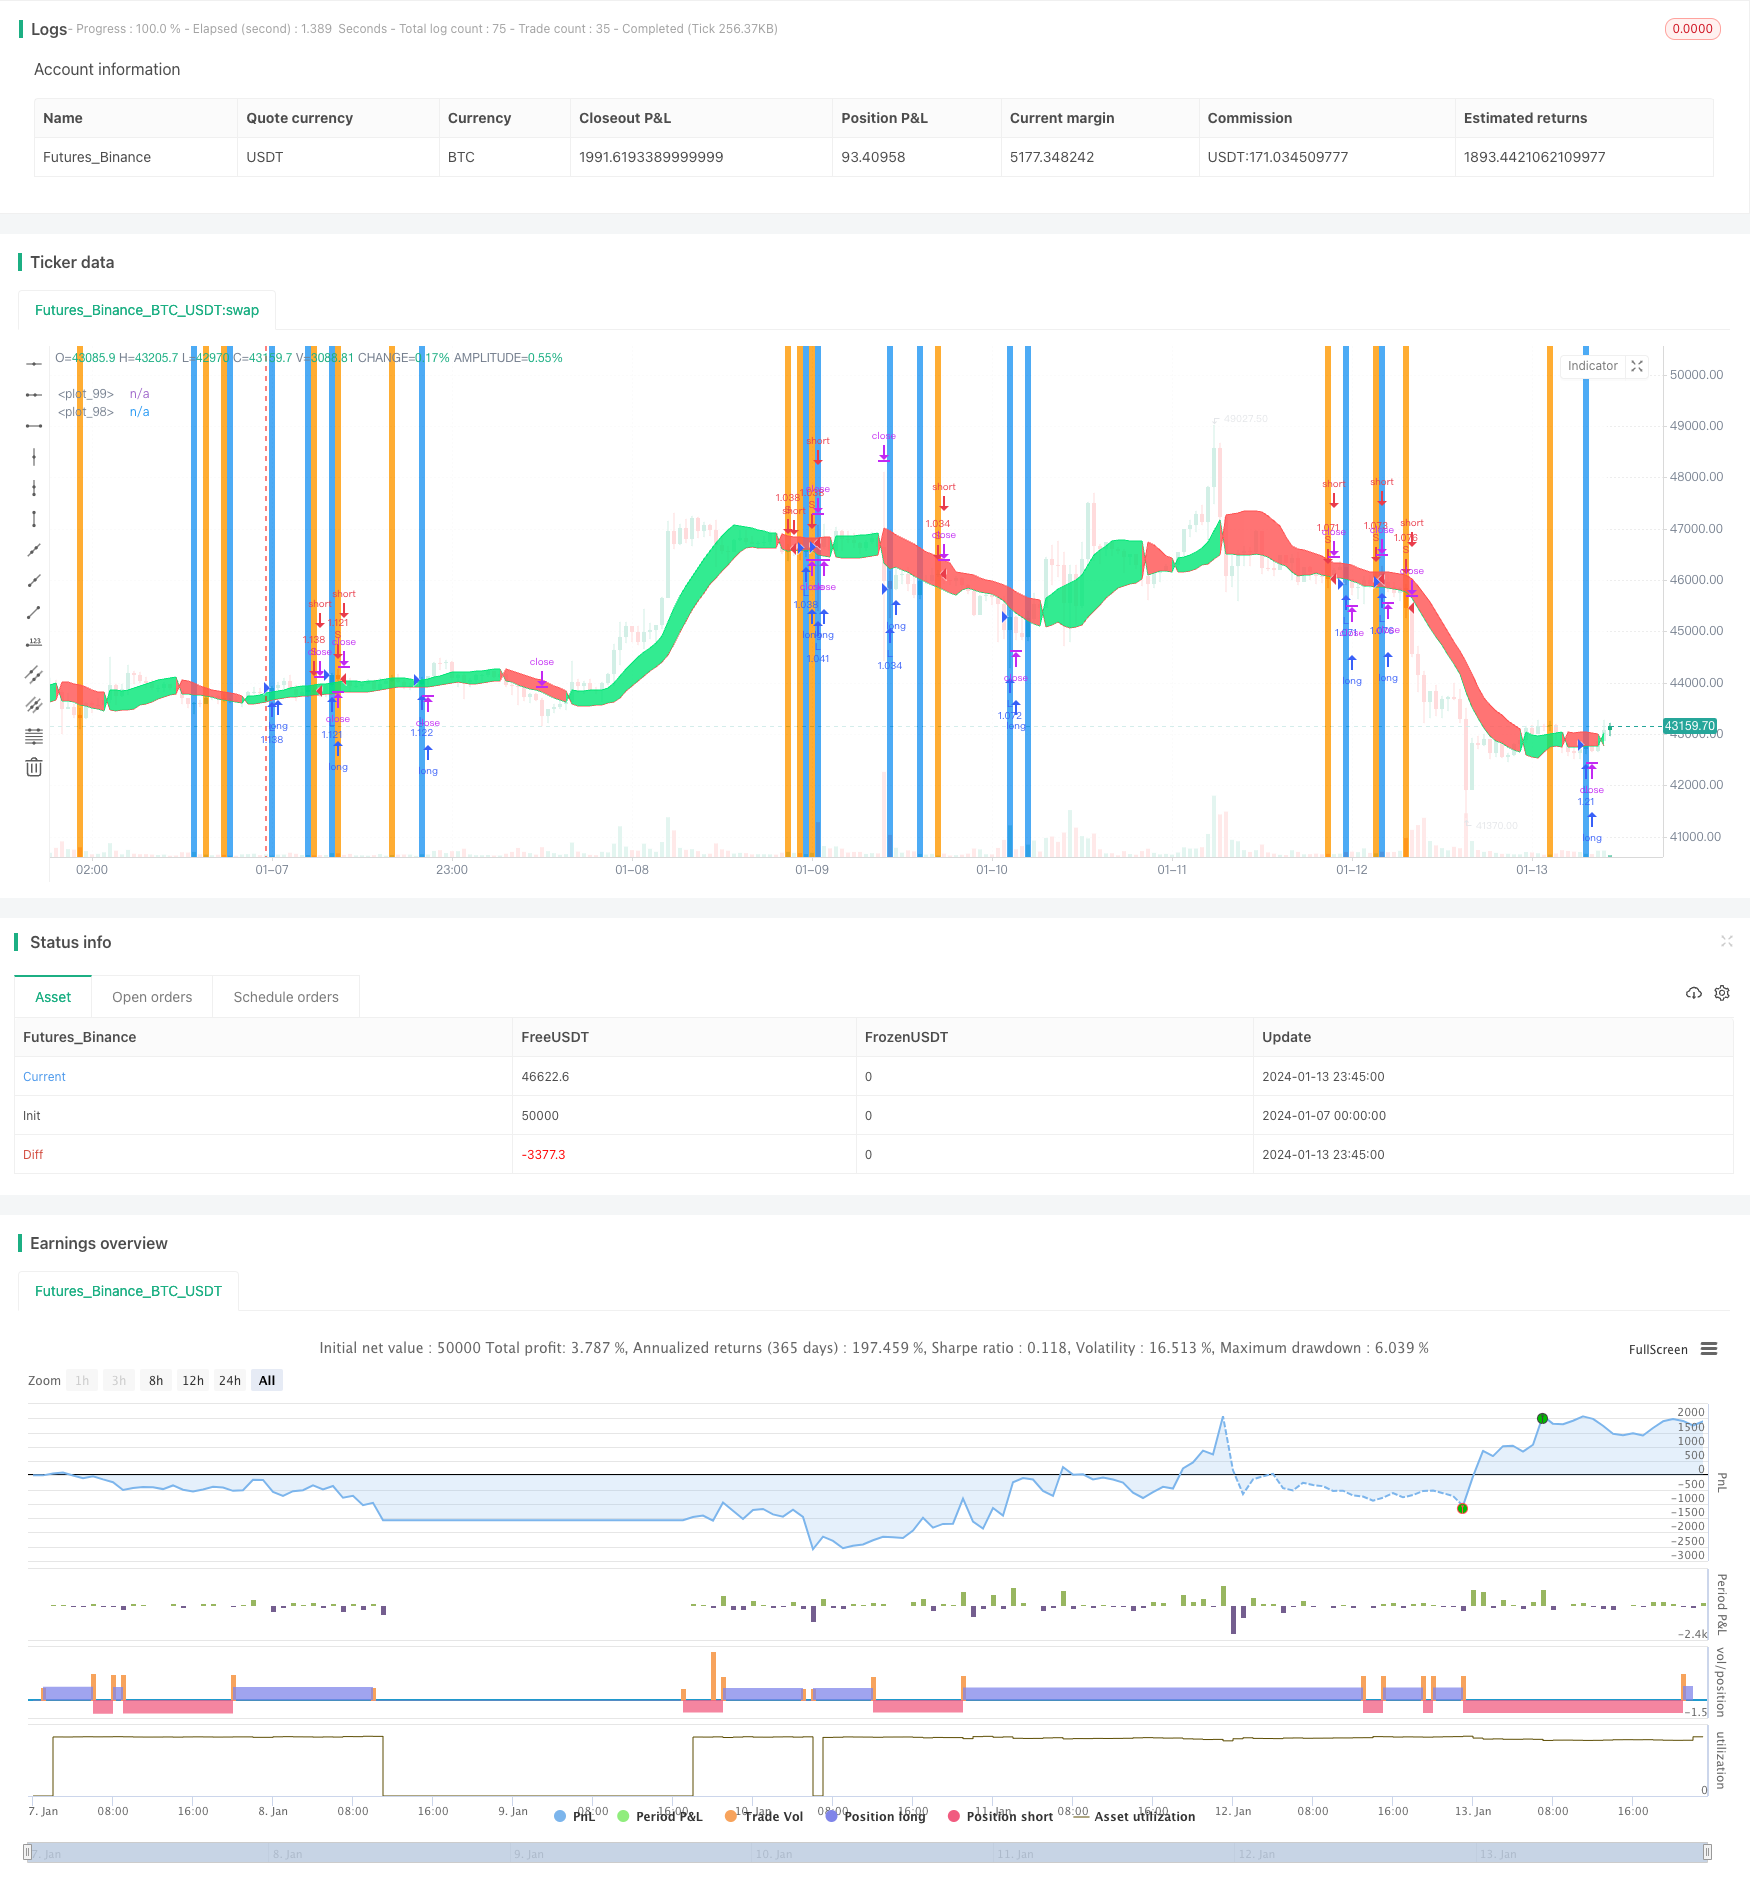Switch to the Open orders tab
1750x1892 pixels.
click(152, 997)
